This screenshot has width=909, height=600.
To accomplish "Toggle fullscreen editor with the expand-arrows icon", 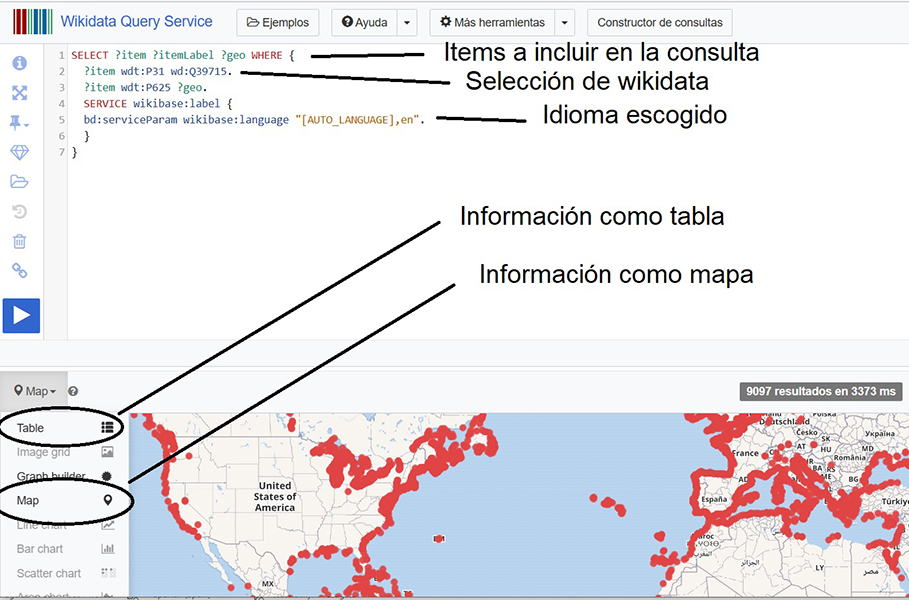I will [20, 93].
